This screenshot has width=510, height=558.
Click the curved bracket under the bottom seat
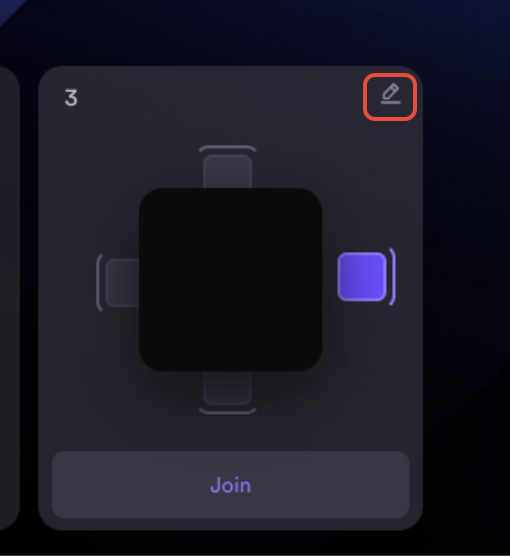point(227,411)
